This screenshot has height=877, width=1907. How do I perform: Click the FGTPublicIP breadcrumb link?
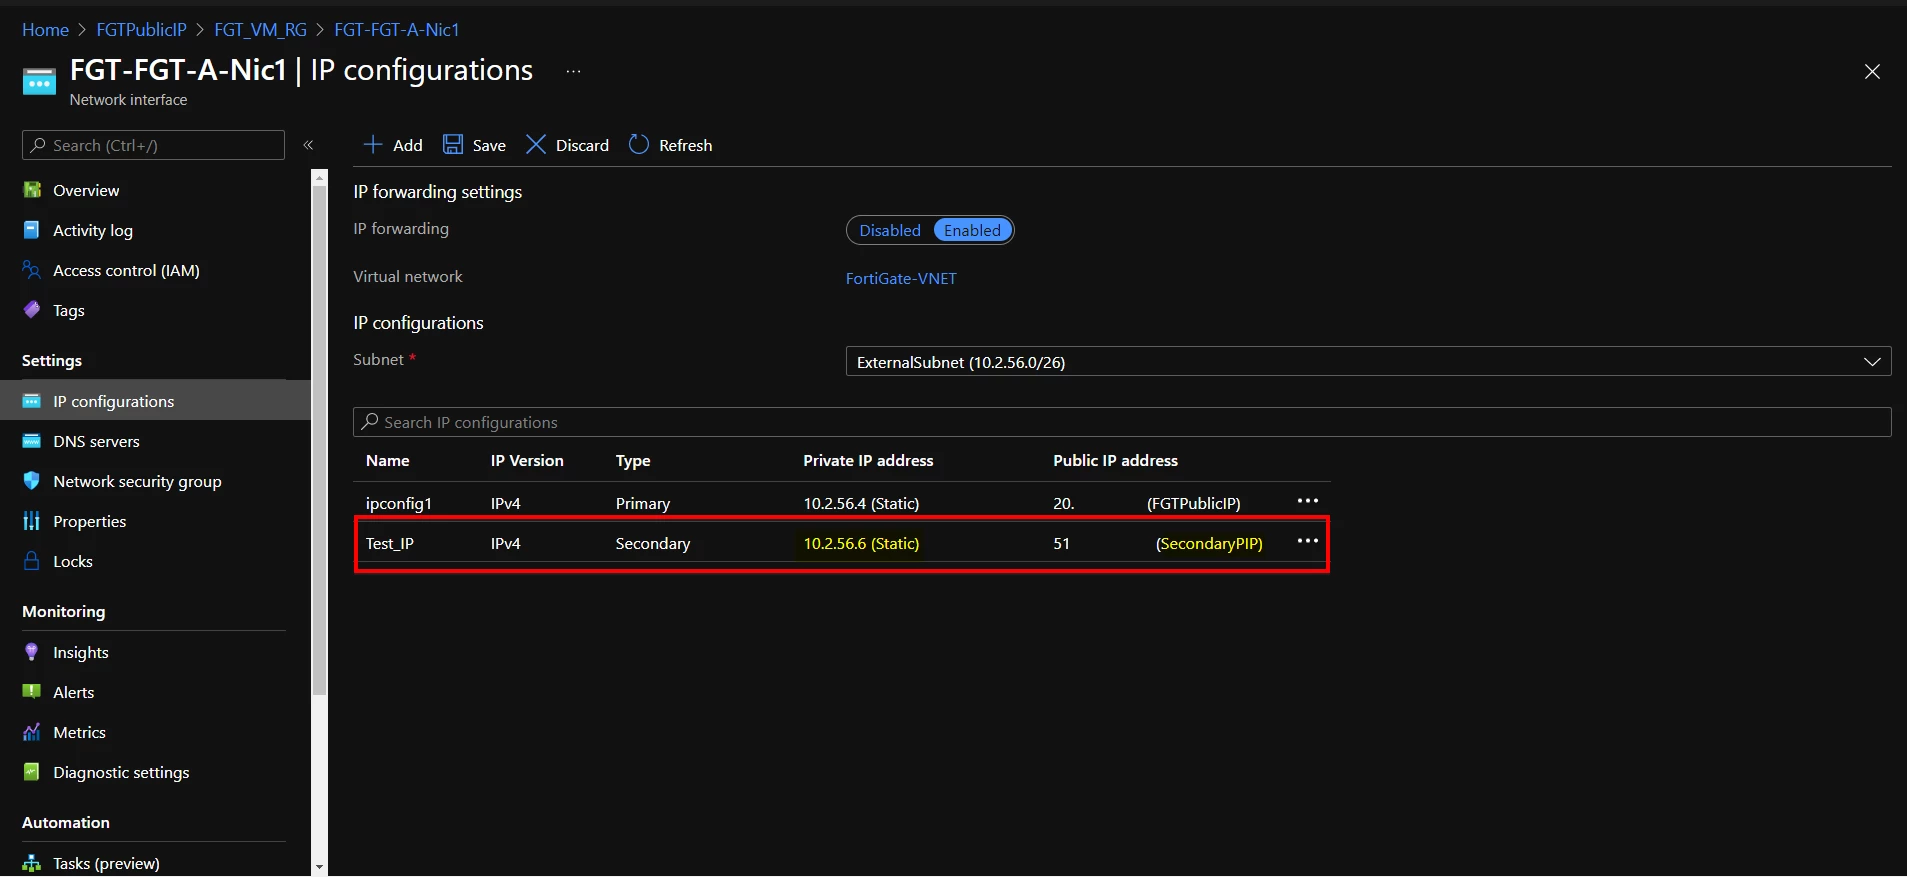141,30
